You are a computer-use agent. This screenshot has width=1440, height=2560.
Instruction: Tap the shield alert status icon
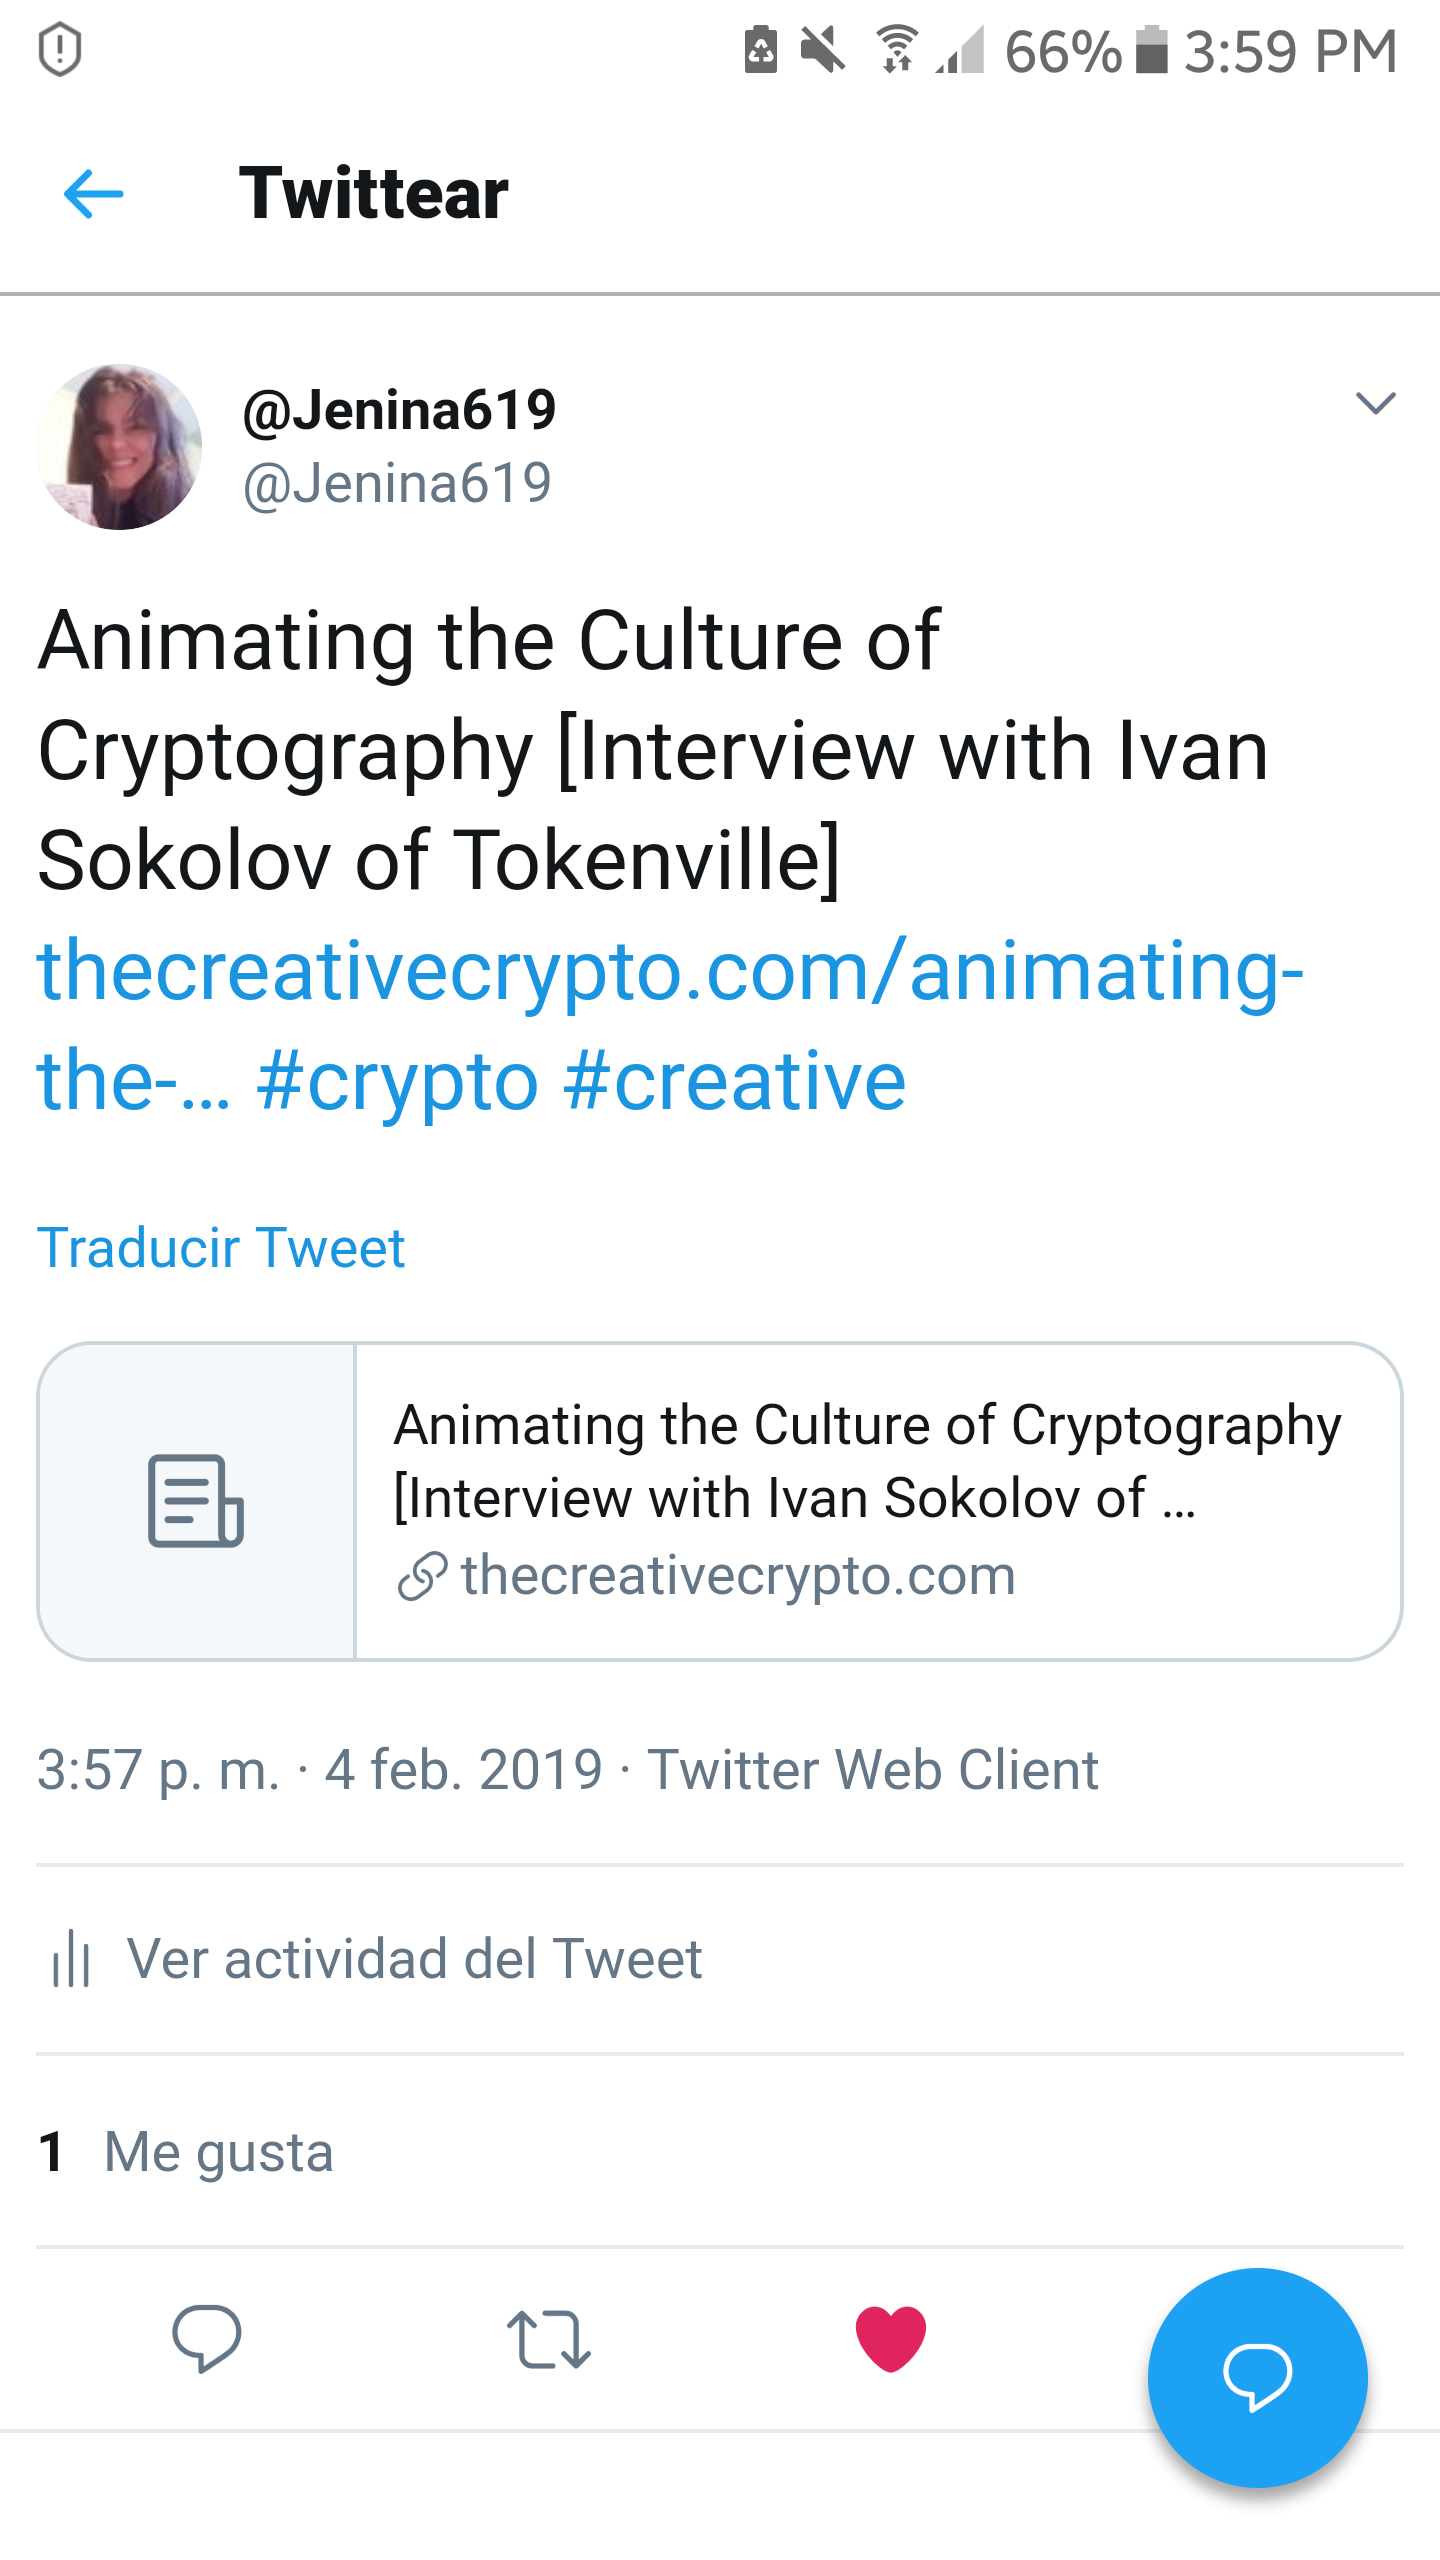tap(60, 50)
